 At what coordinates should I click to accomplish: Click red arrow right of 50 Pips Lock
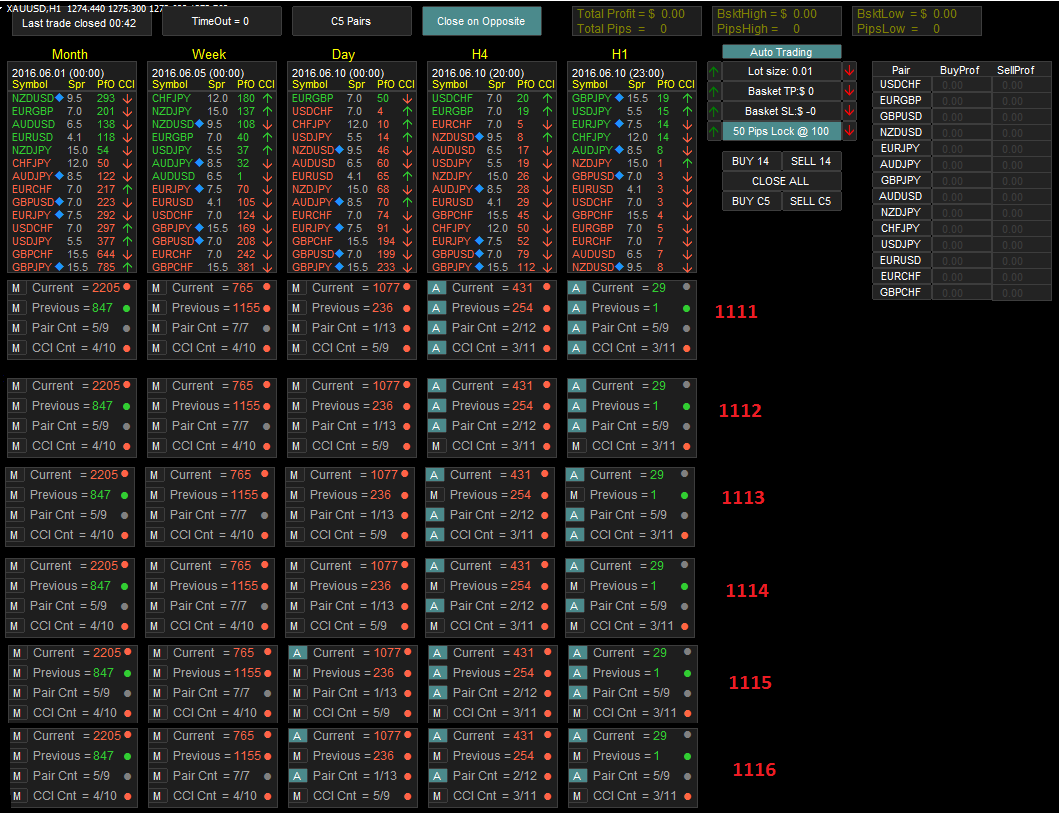[849, 131]
